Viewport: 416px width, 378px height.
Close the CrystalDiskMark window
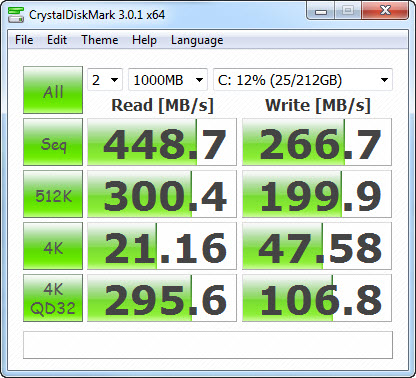[385, 11]
